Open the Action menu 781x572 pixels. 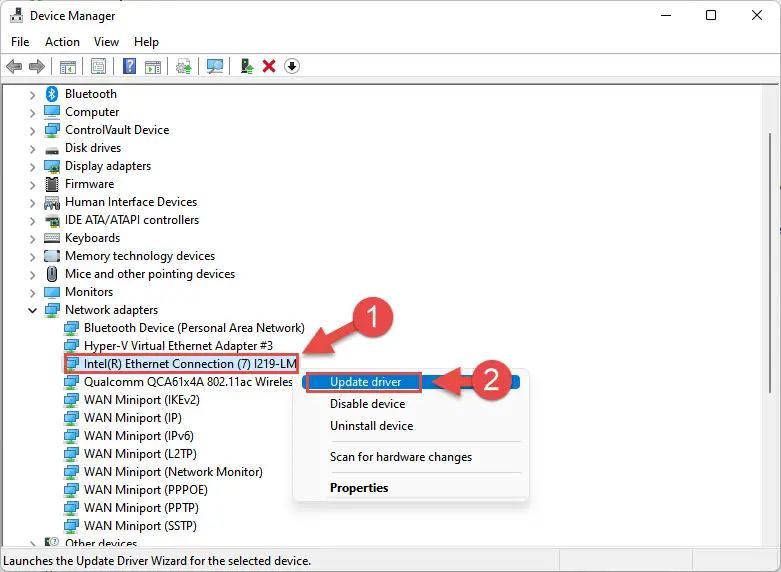click(x=62, y=42)
